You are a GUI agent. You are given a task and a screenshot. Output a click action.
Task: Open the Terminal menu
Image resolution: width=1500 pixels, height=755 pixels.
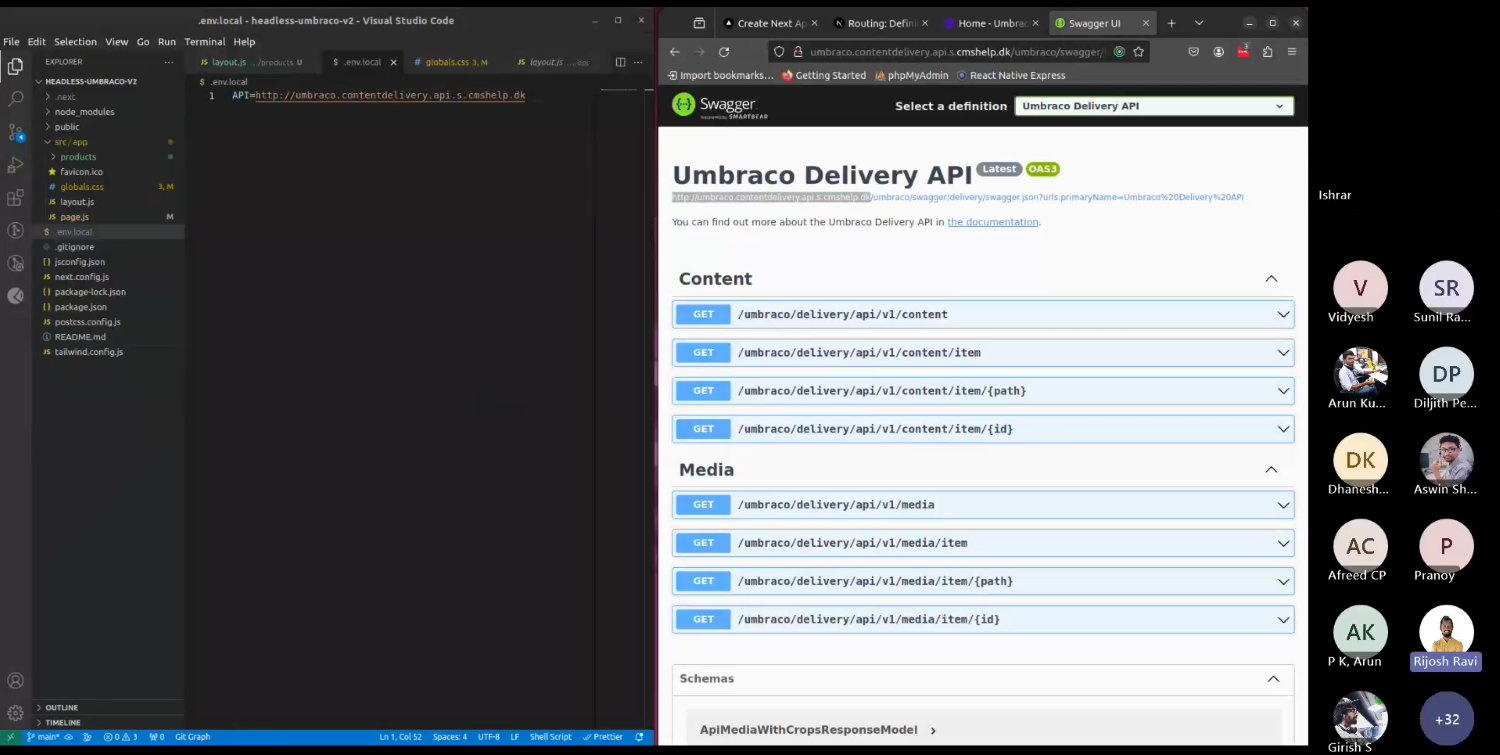pos(204,42)
